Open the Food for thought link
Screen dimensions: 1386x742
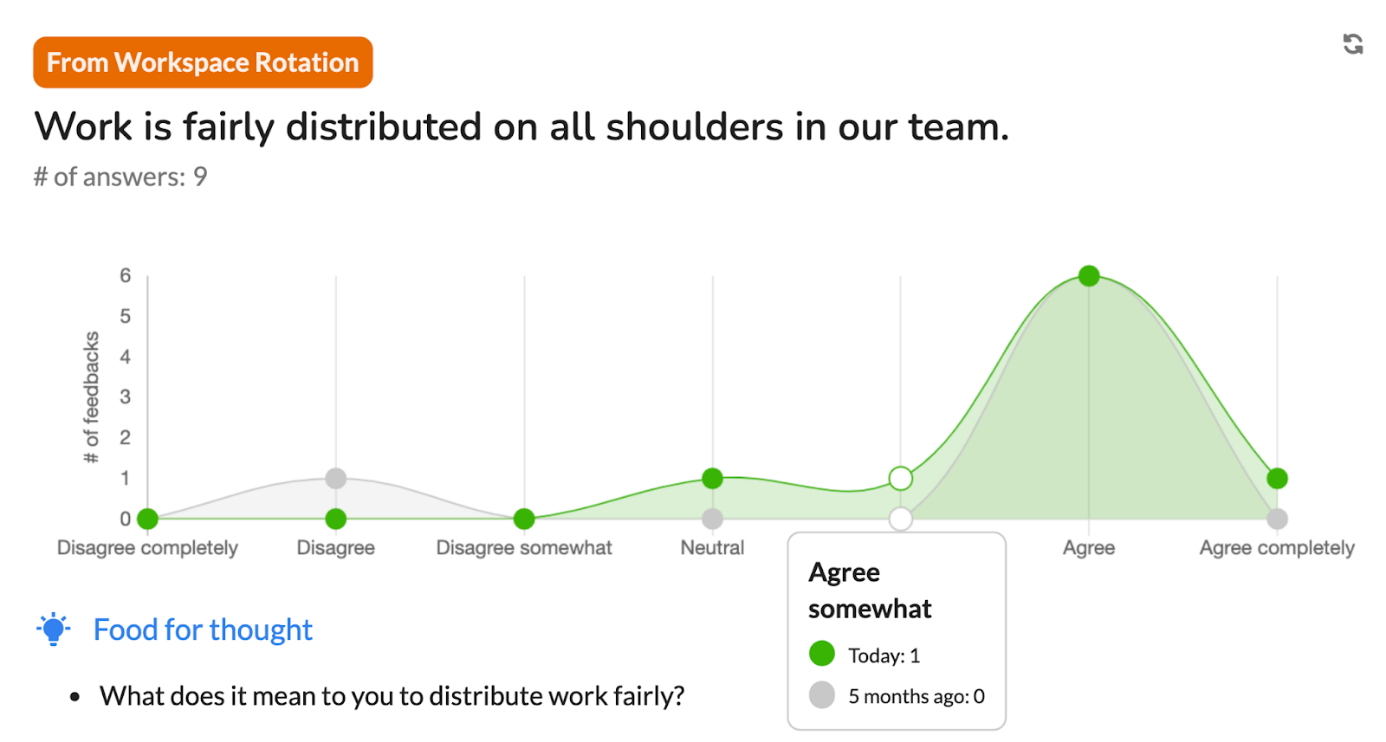(203, 630)
